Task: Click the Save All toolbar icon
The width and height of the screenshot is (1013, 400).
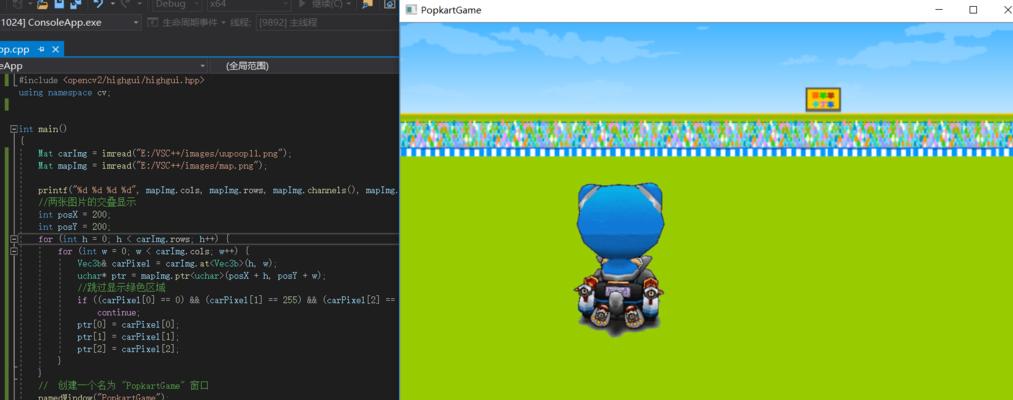Action: pos(76,4)
